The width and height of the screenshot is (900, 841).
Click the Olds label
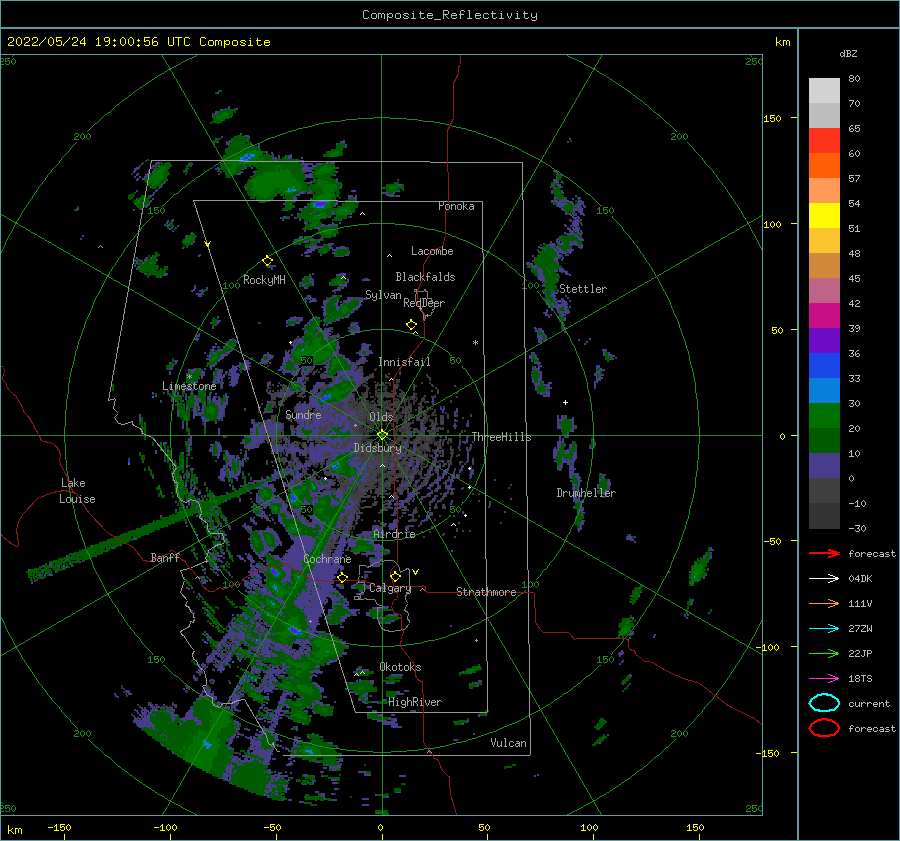tap(381, 417)
